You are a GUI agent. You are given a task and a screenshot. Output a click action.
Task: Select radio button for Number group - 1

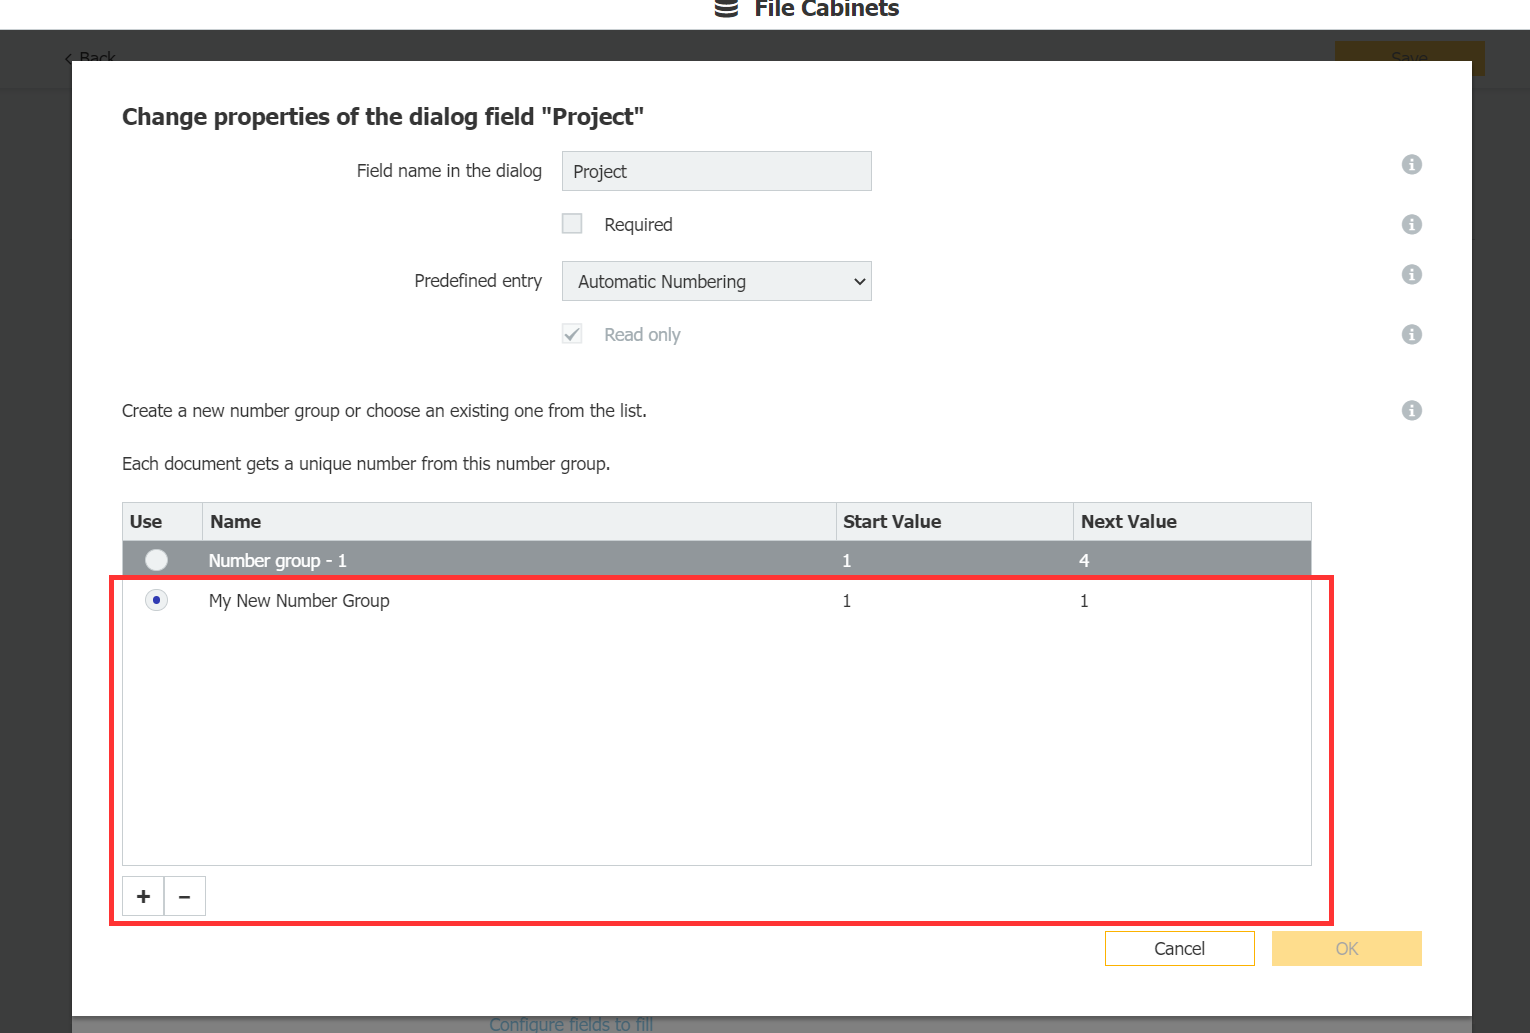pos(156,560)
